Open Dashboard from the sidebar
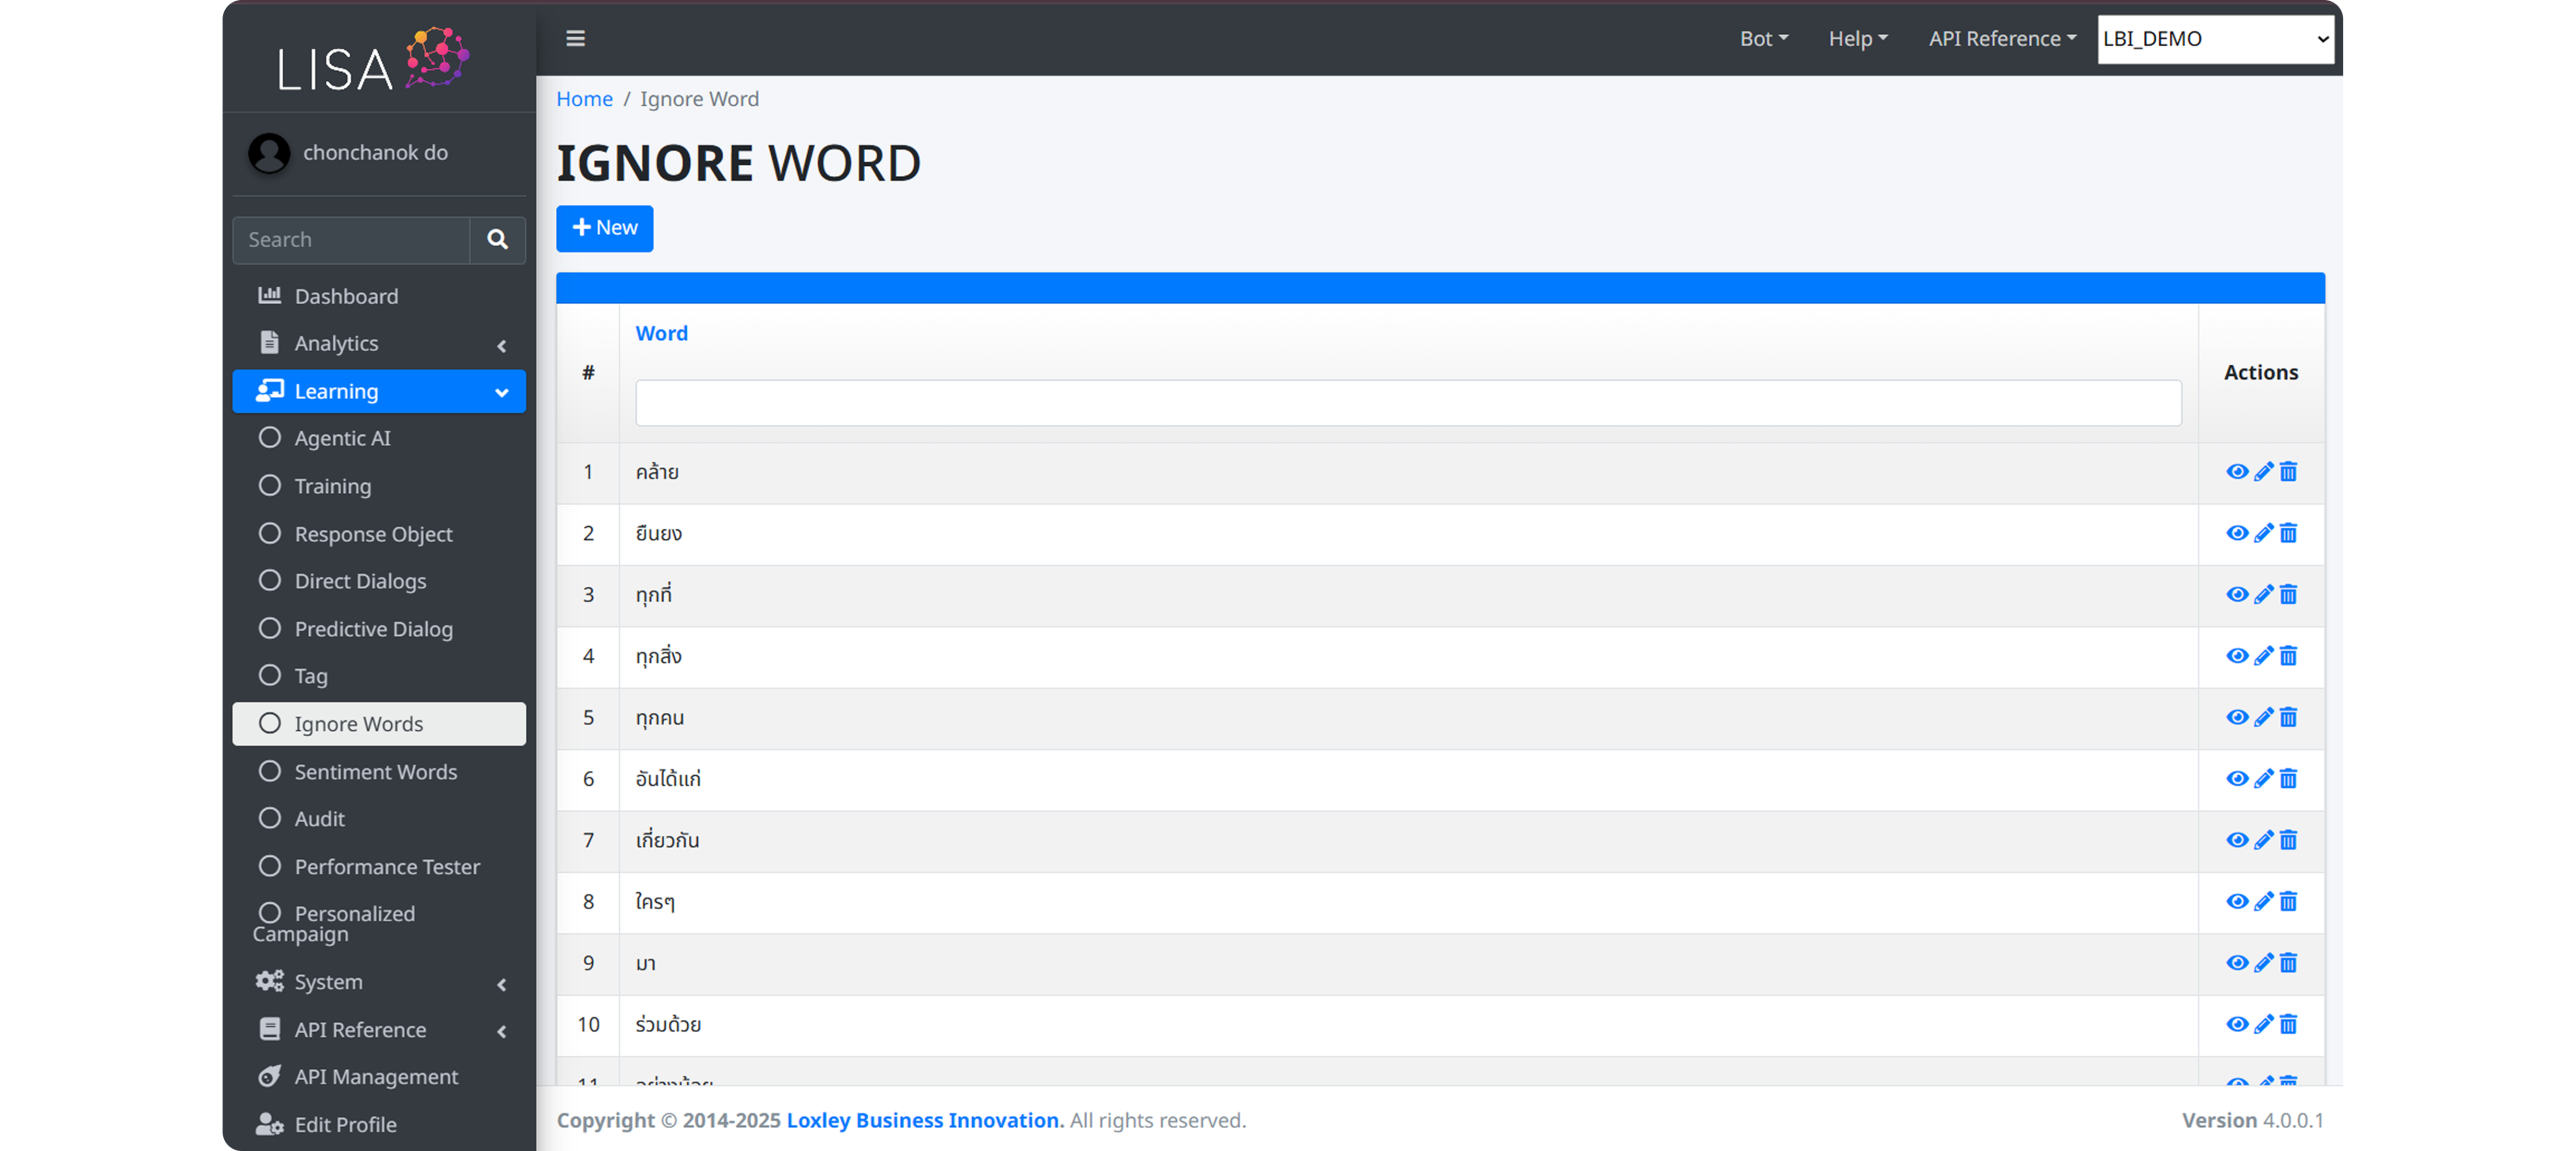 click(x=346, y=296)
